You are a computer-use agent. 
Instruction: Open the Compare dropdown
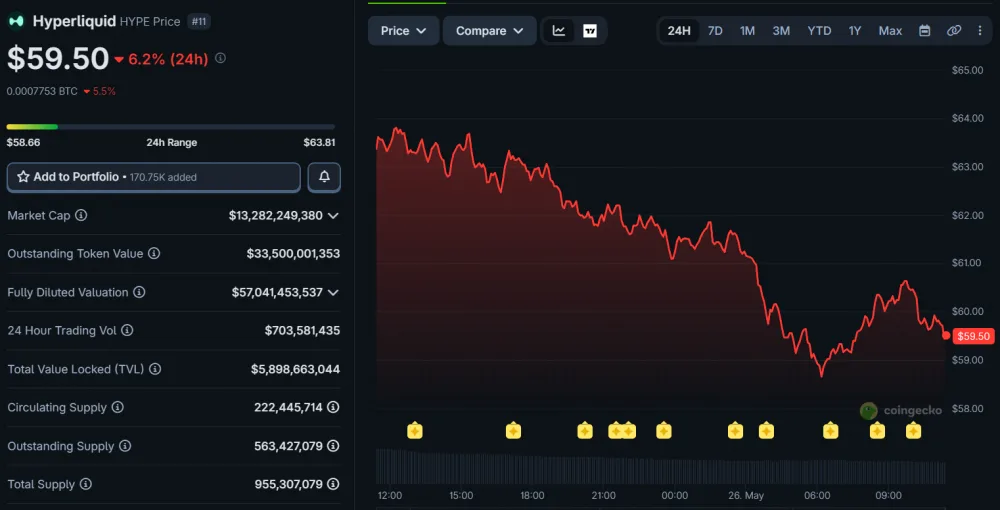pyautogui.click(x=490, y=31)
